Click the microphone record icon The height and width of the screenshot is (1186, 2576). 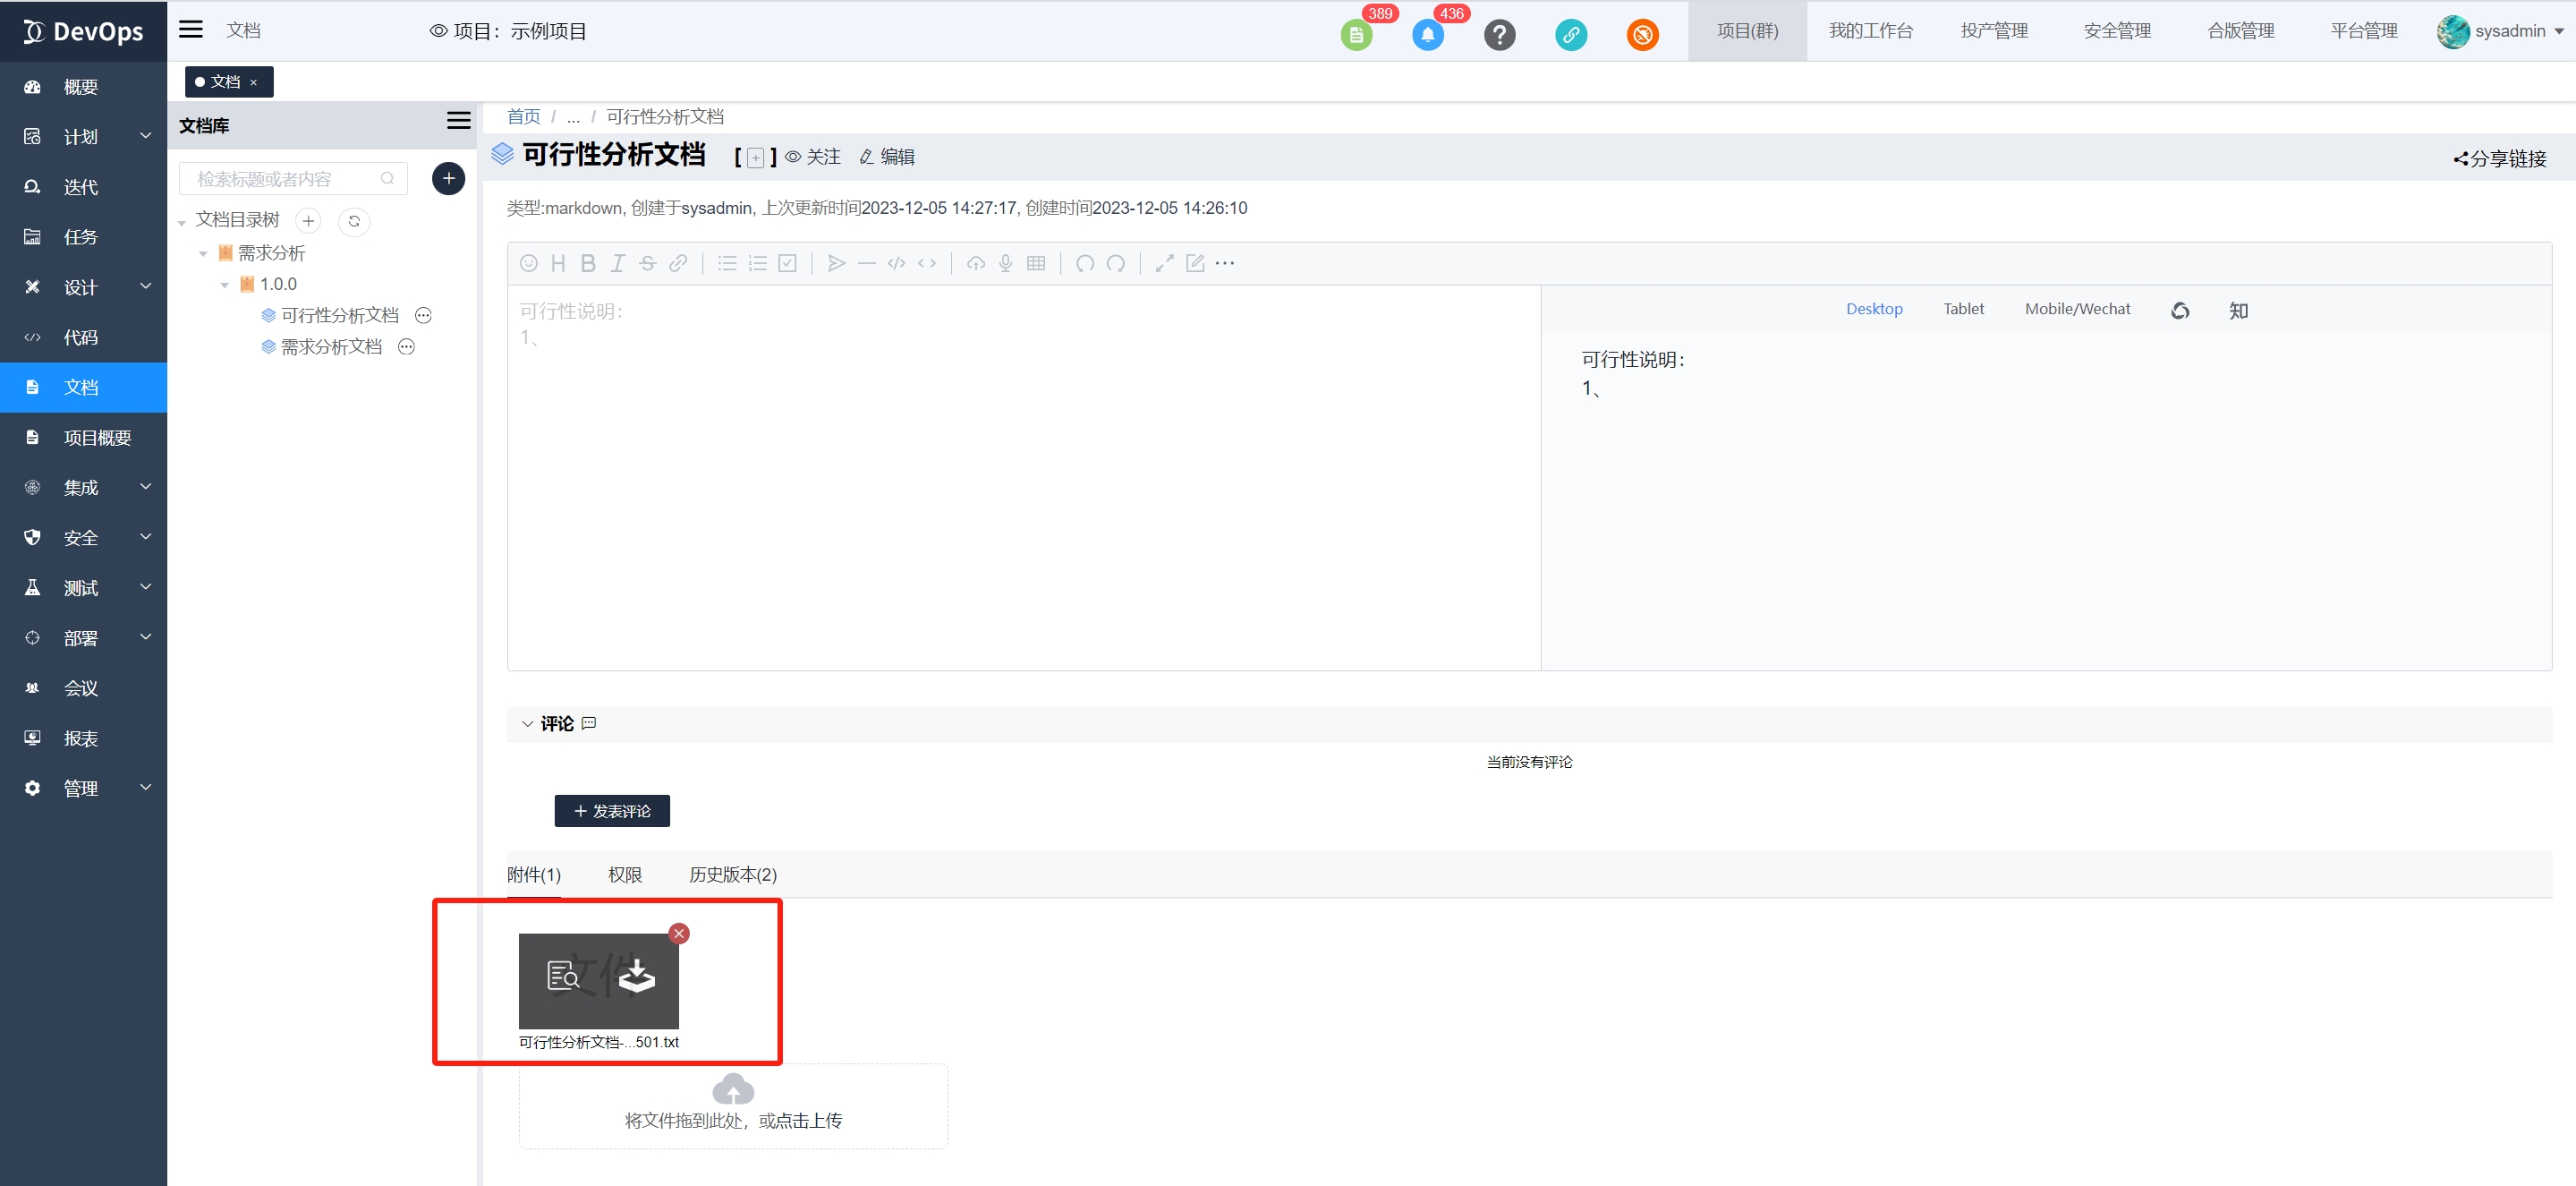tap(1005, 263)
